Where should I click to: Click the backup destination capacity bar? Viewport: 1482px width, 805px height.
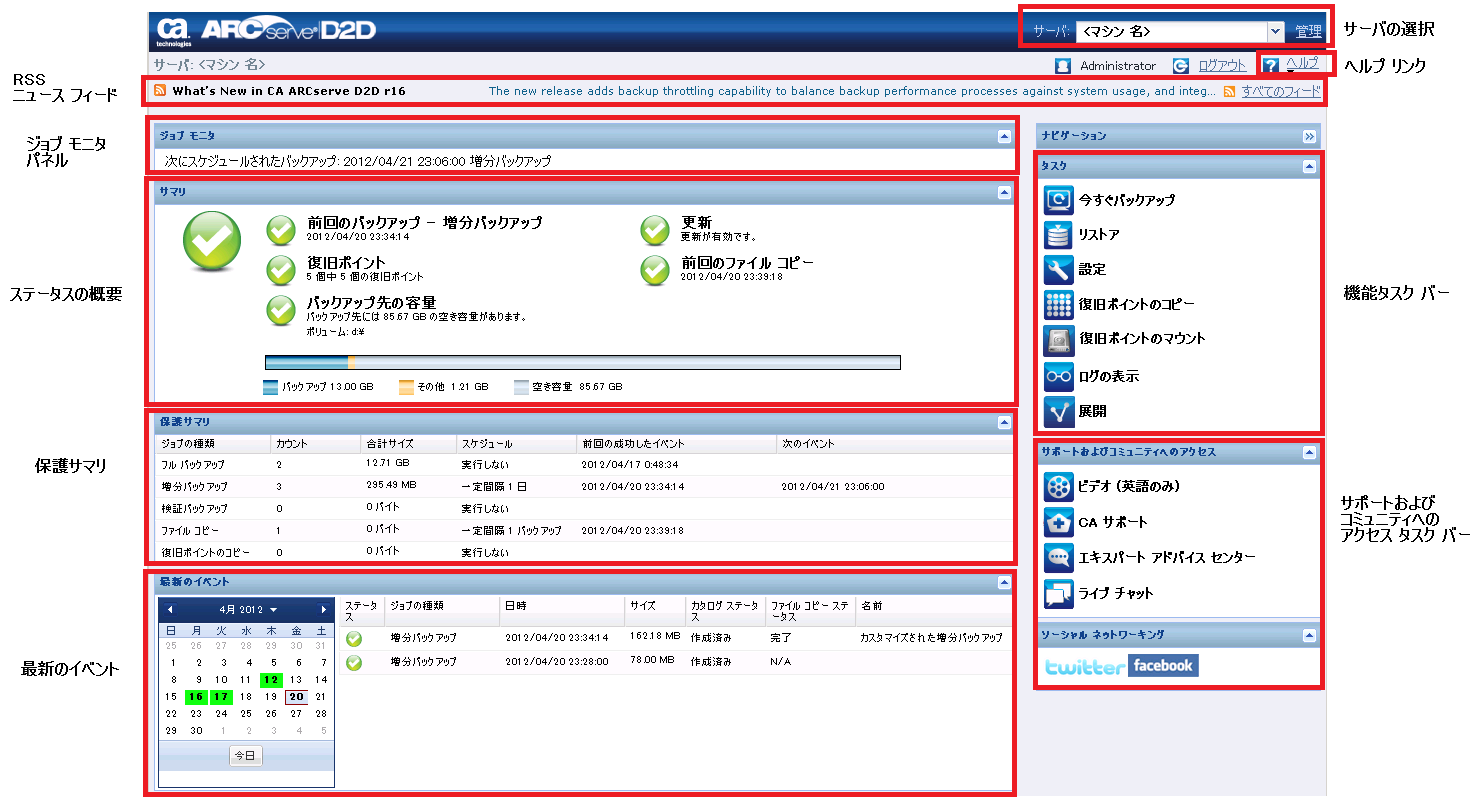click(x=580, y=362)
